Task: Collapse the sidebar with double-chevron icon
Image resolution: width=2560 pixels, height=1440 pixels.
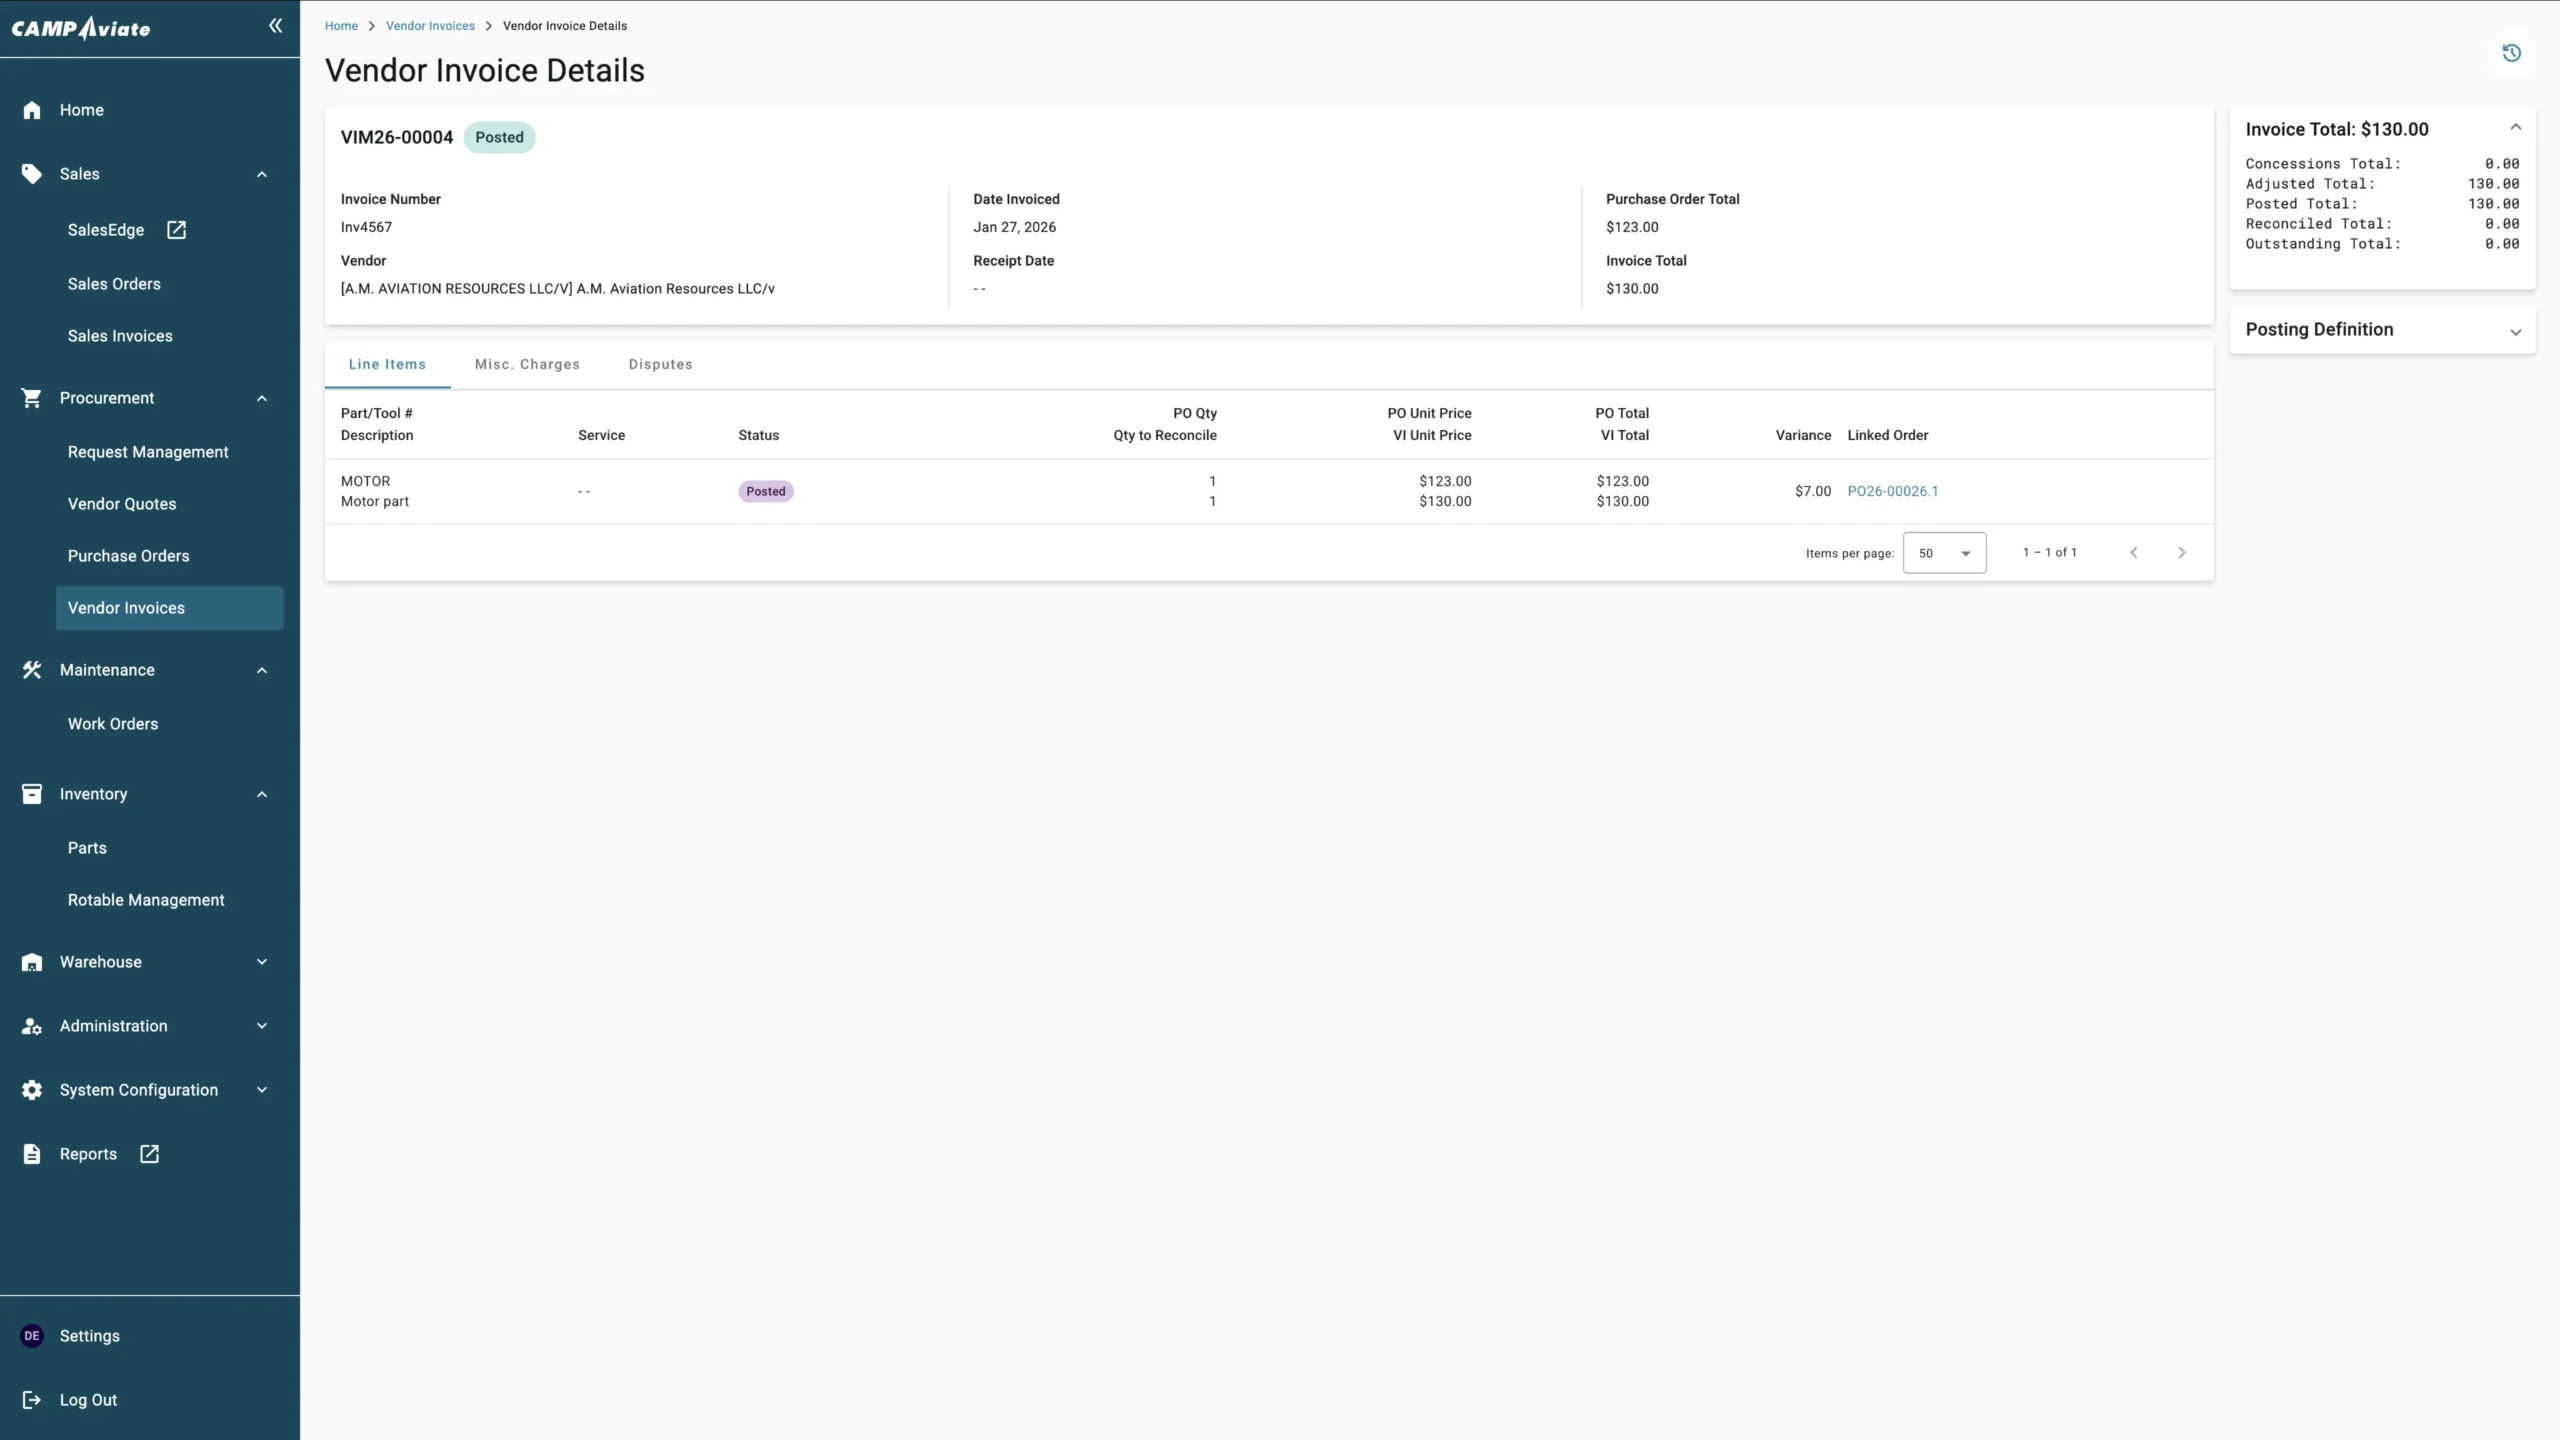Action: tap(275, 26)
